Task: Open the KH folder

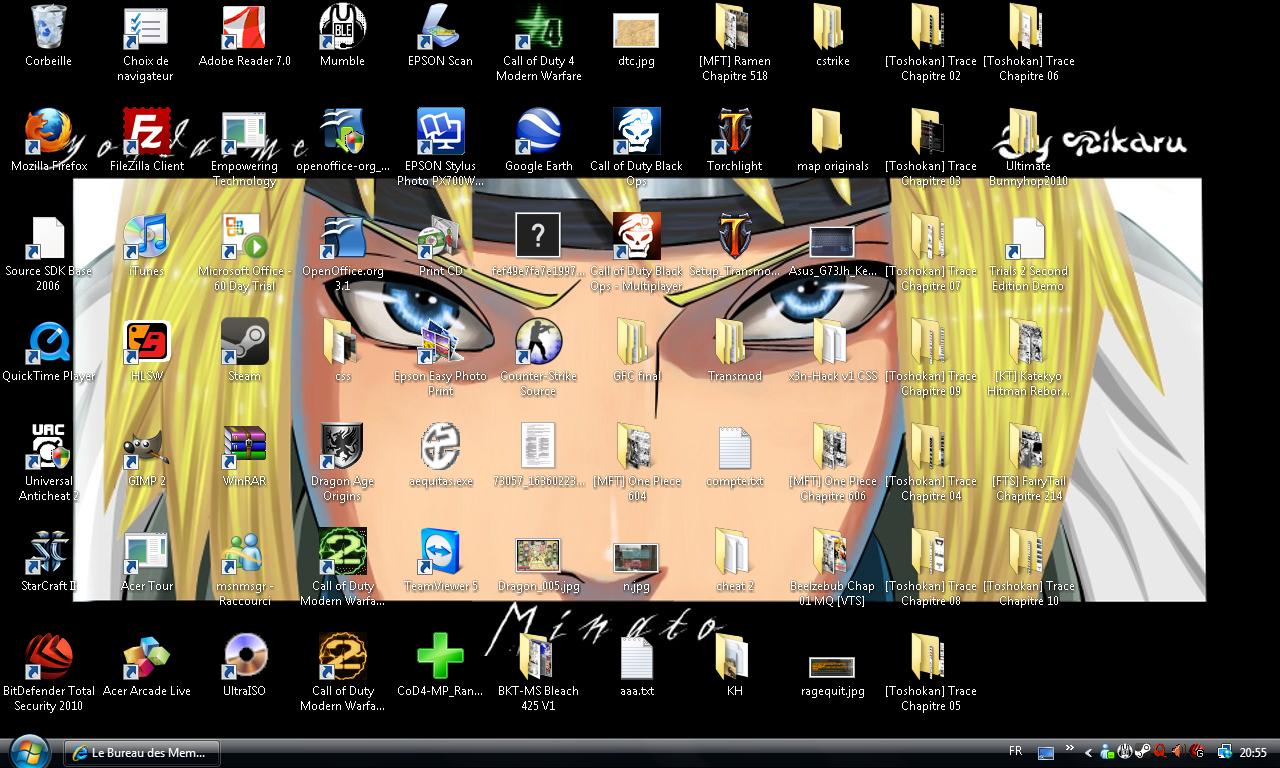Action: pyautogui.click(x=734, y=657)
